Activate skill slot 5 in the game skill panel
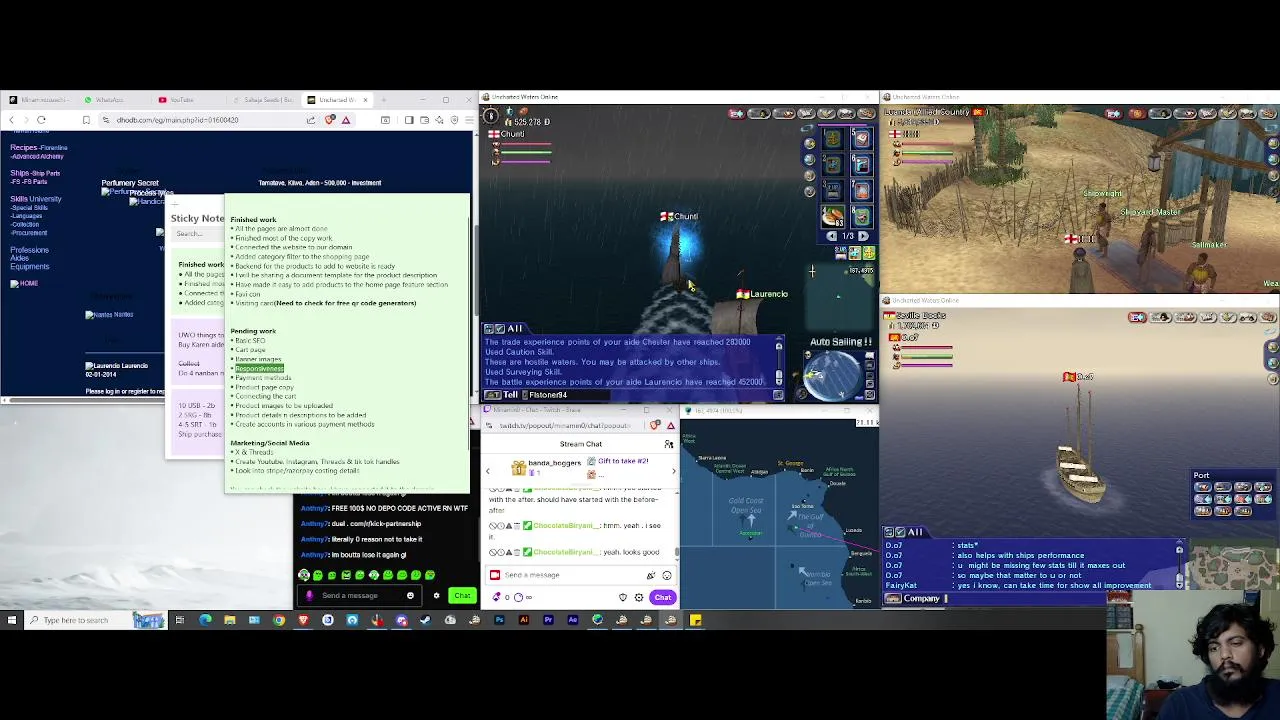The height and width of the screenshot is (720, 1280). [861, 140]
